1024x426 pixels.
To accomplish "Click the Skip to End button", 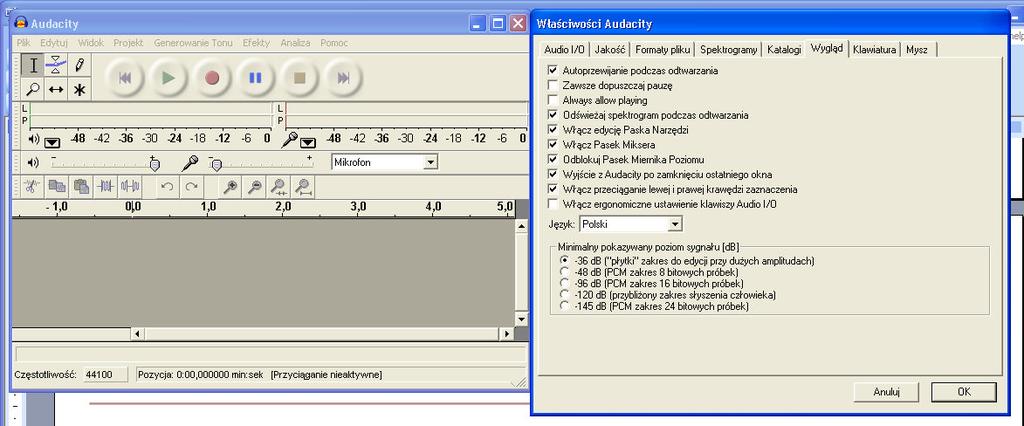I will point(343,78).
